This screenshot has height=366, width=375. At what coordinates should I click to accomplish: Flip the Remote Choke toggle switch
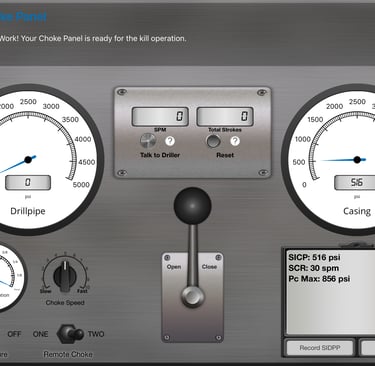pos(71,334)
